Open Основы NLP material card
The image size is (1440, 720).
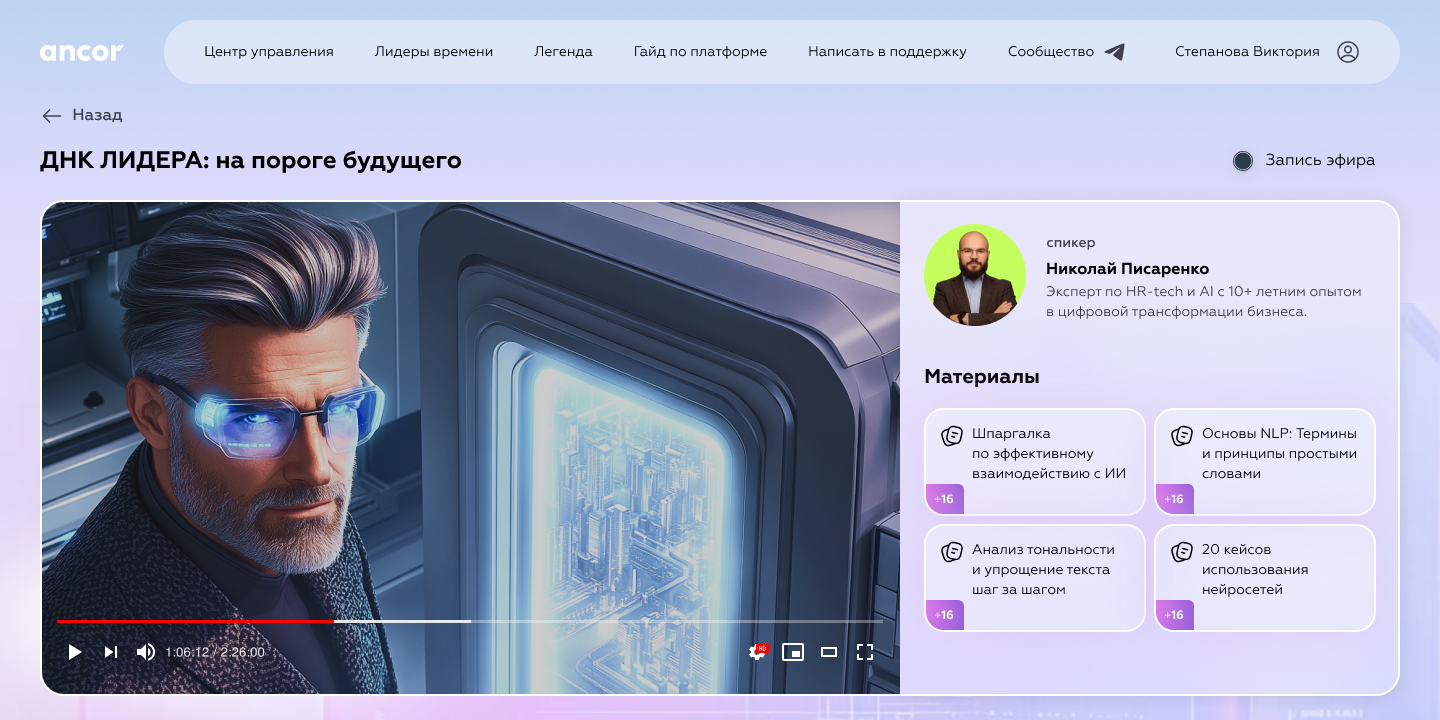(x=1265, y=462)
